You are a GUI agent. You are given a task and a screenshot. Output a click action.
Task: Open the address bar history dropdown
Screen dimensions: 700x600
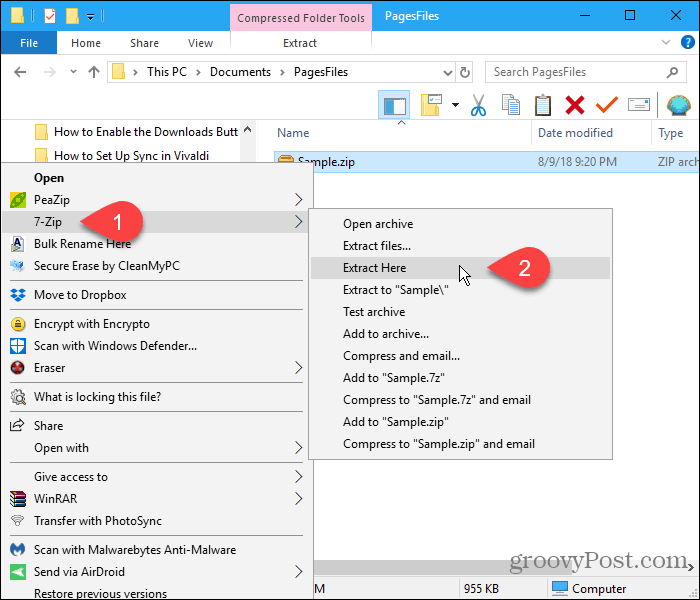click(447, 73)
